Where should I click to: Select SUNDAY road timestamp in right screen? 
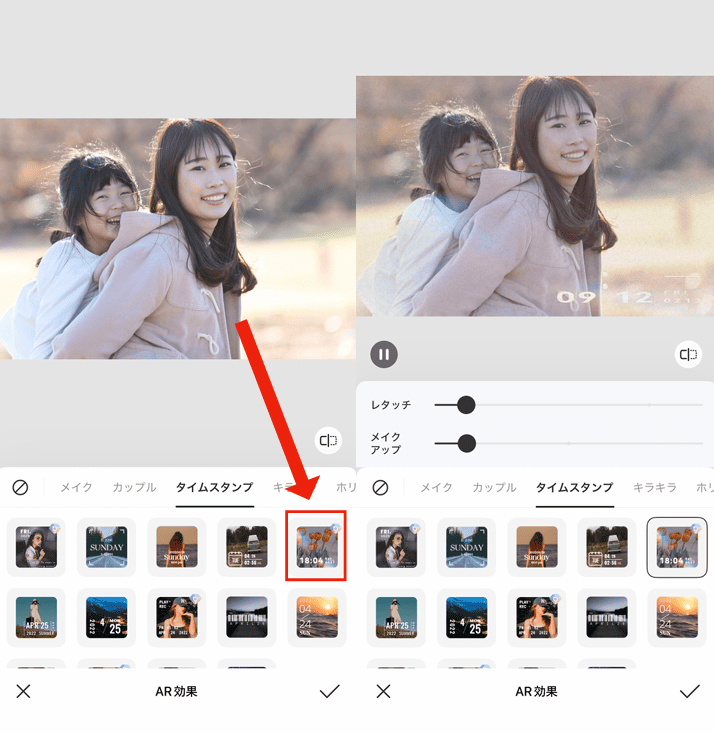(x=466, y=547)
